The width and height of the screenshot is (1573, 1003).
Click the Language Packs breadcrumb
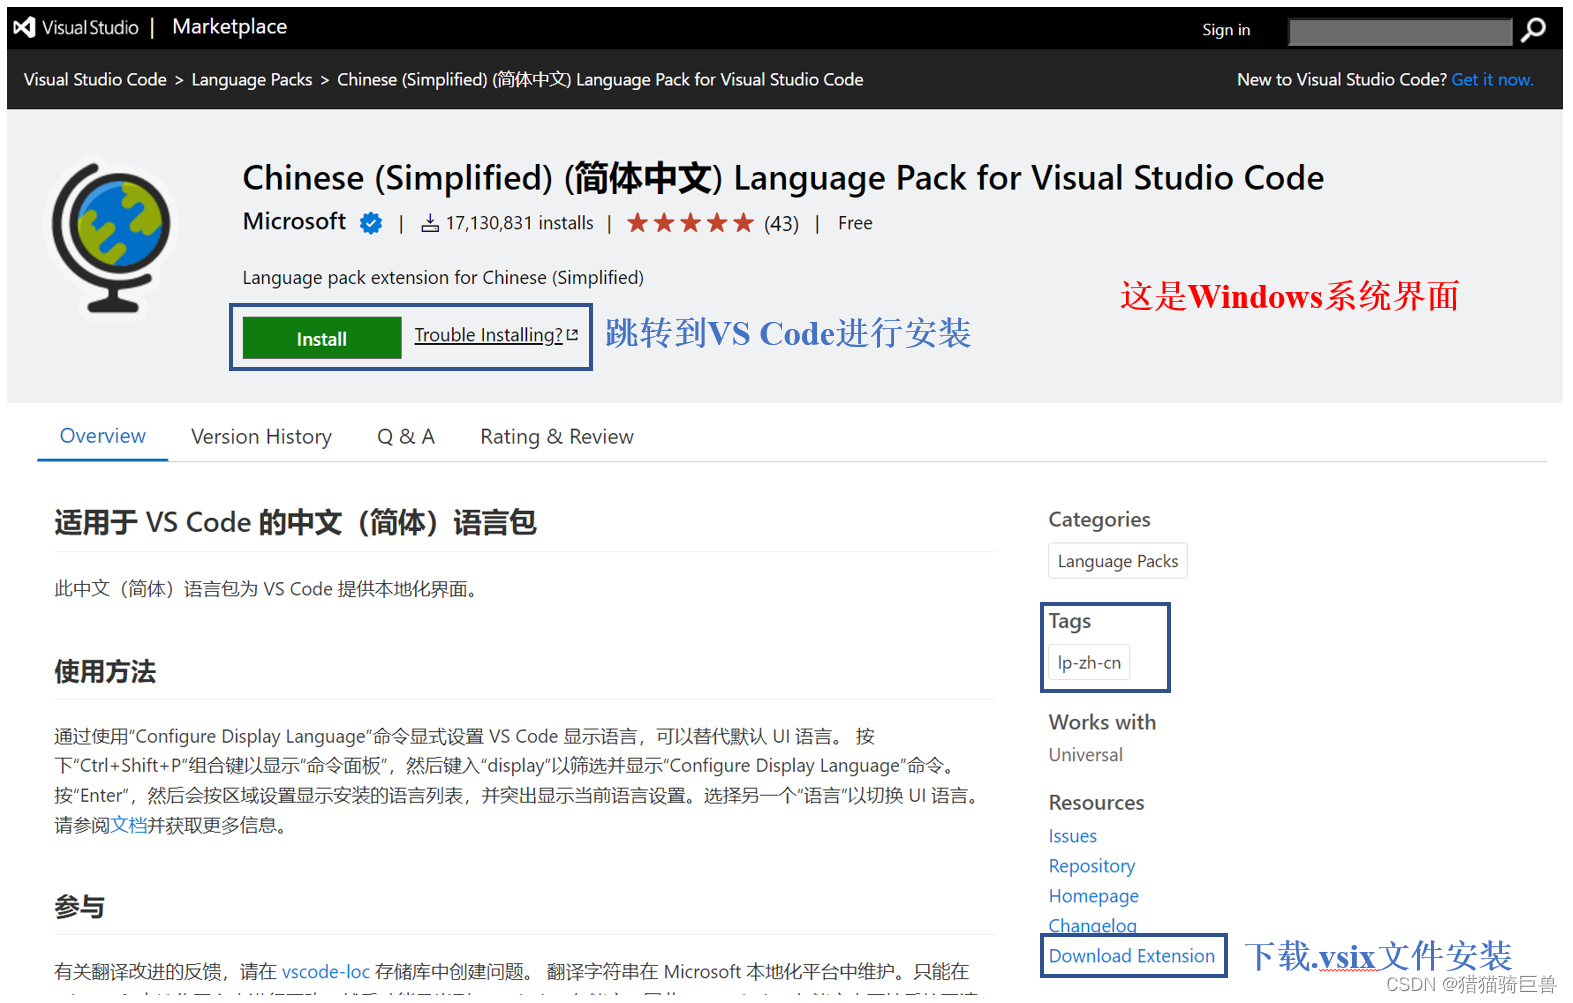251,80
